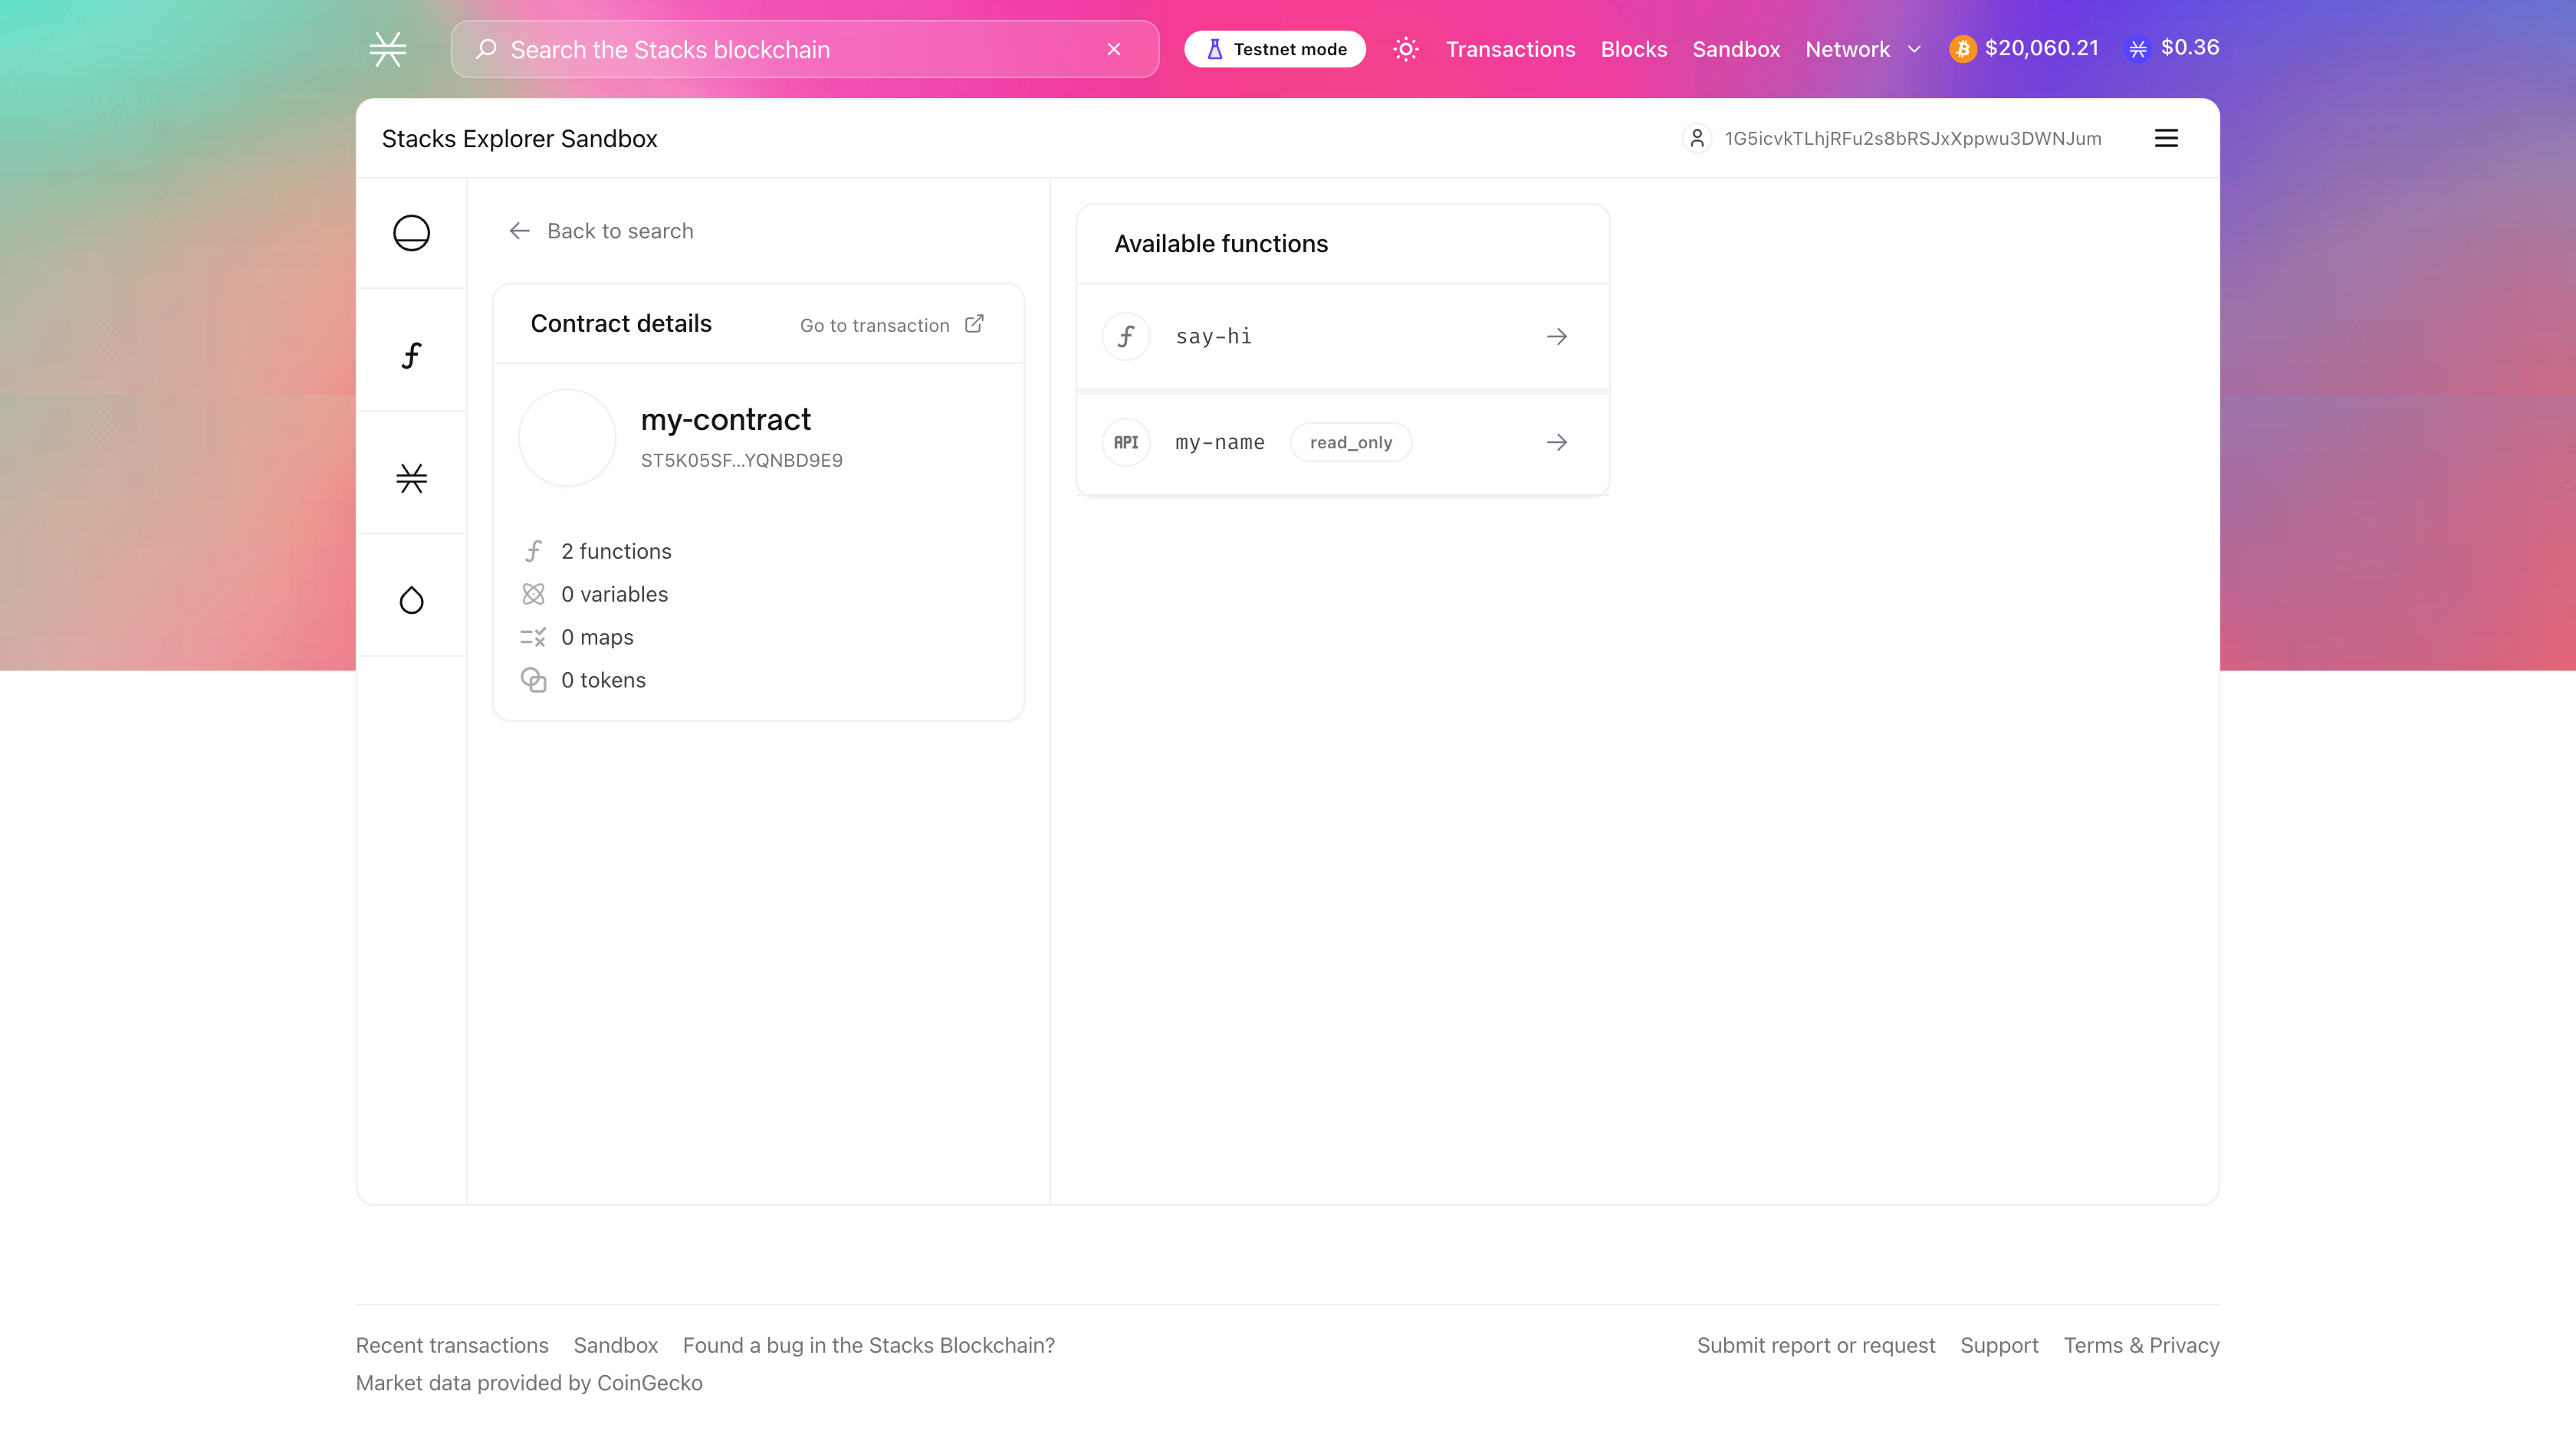Go to the Transactions nav item
This screenshot has width=2576, height=1447.
[1510, 49]
